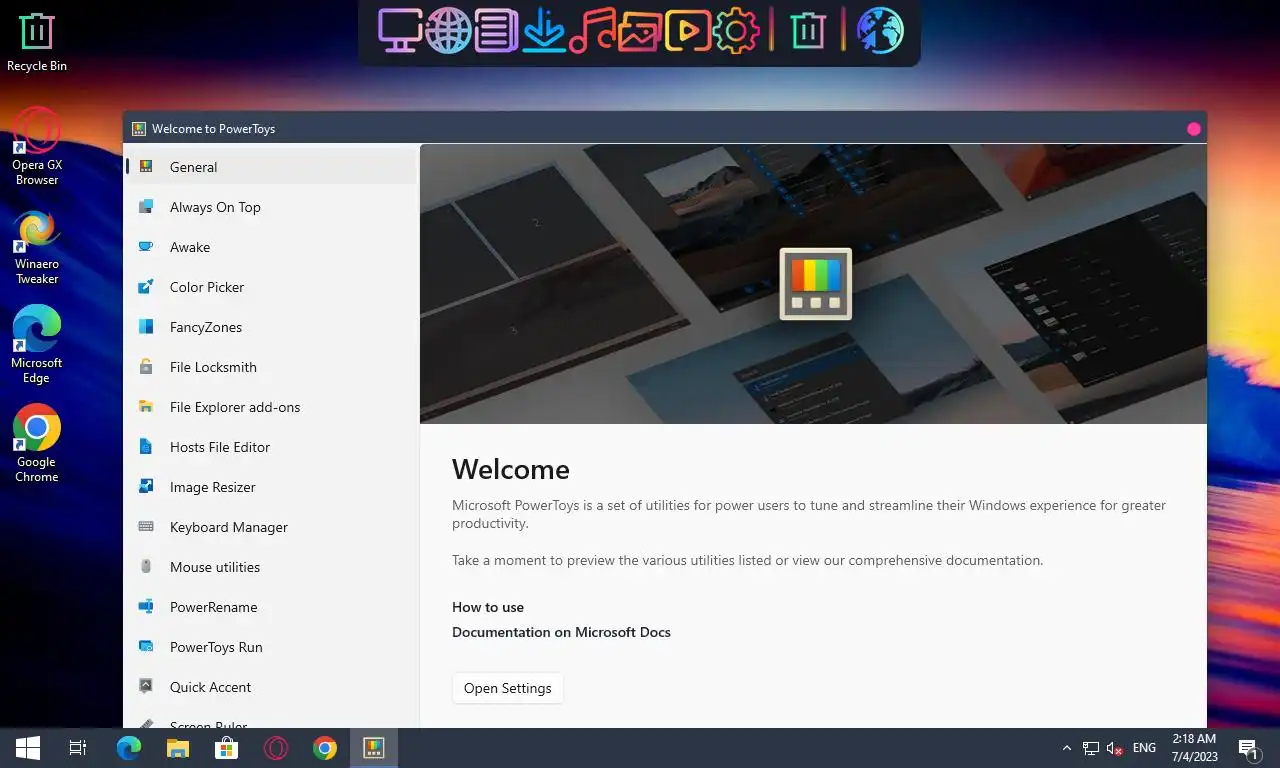Click the Open Settings button
1280x768 pixels.
coord(508,688)
